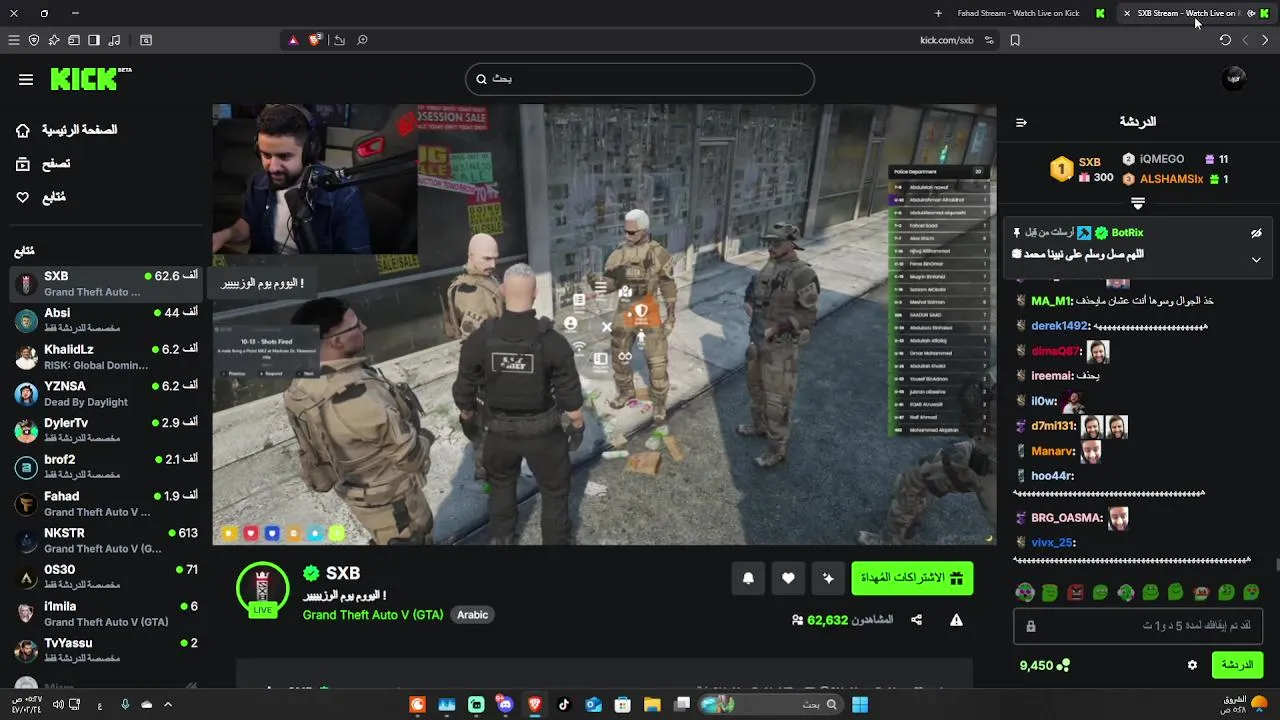Screen dimensions: 1280x720
Task: Mute the SXB Stream tab audio
Action: [1251, 13]
